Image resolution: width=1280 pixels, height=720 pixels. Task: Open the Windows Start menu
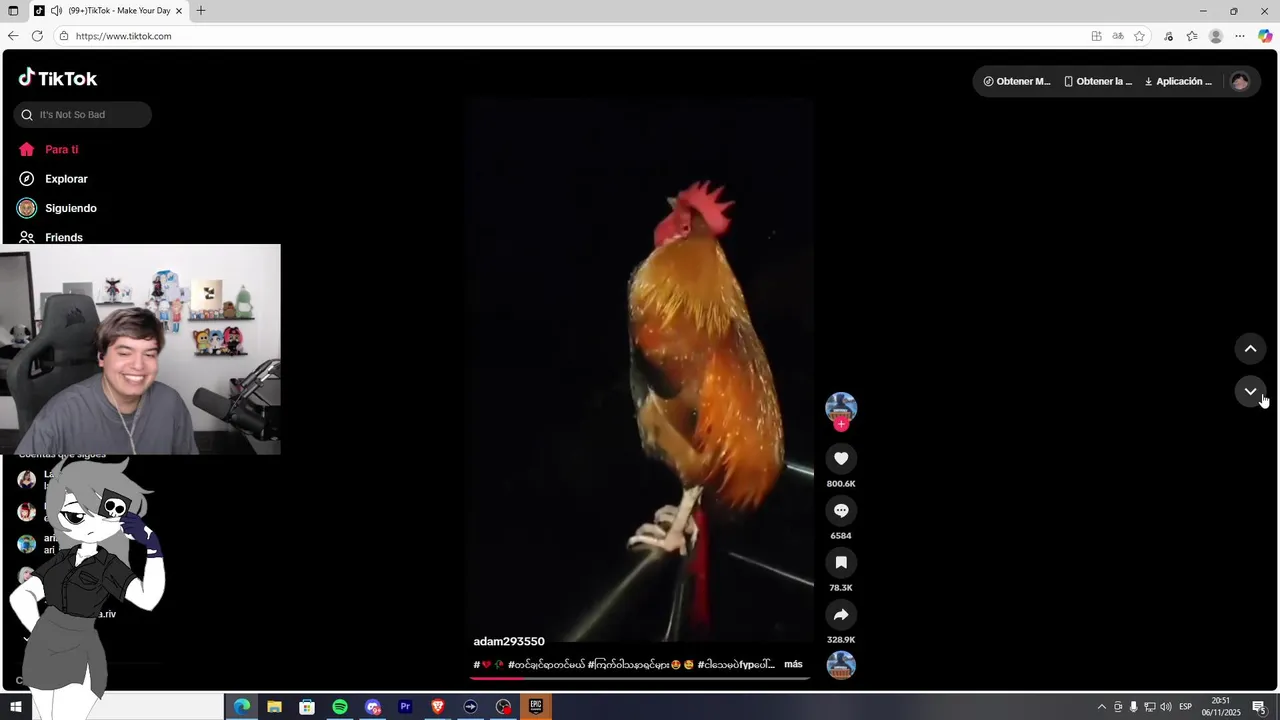pyautogui.click(x=15, y=707)
